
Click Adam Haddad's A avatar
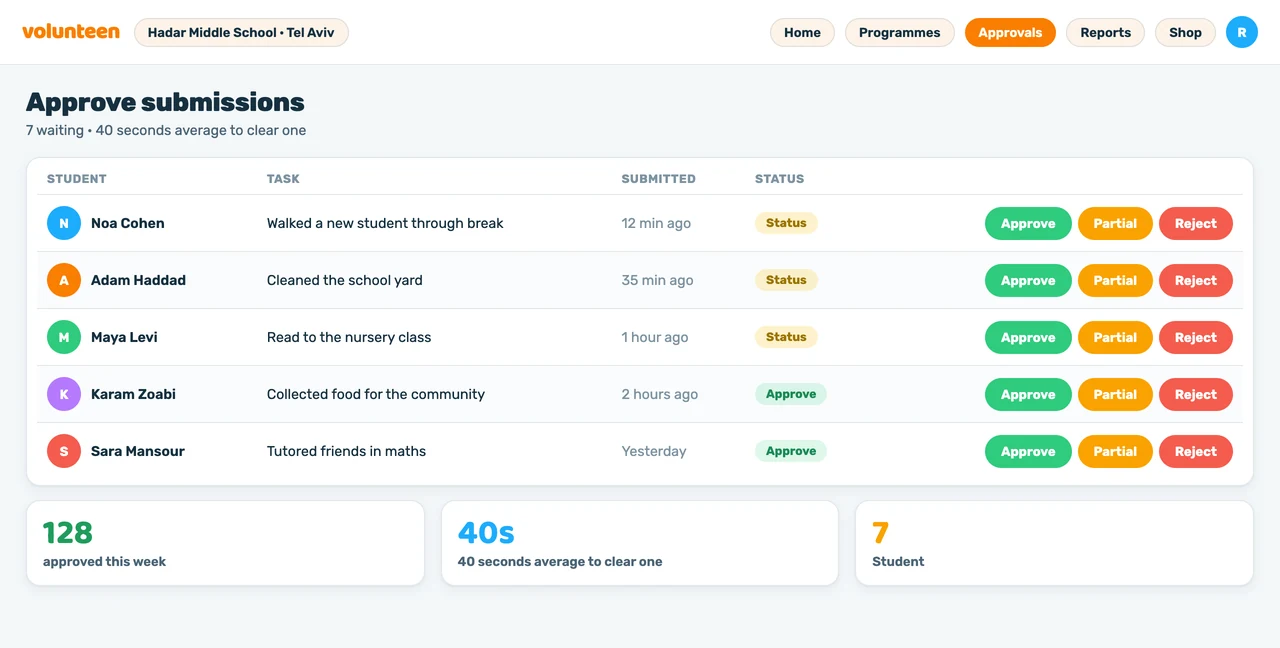click(x=64, y=280)
